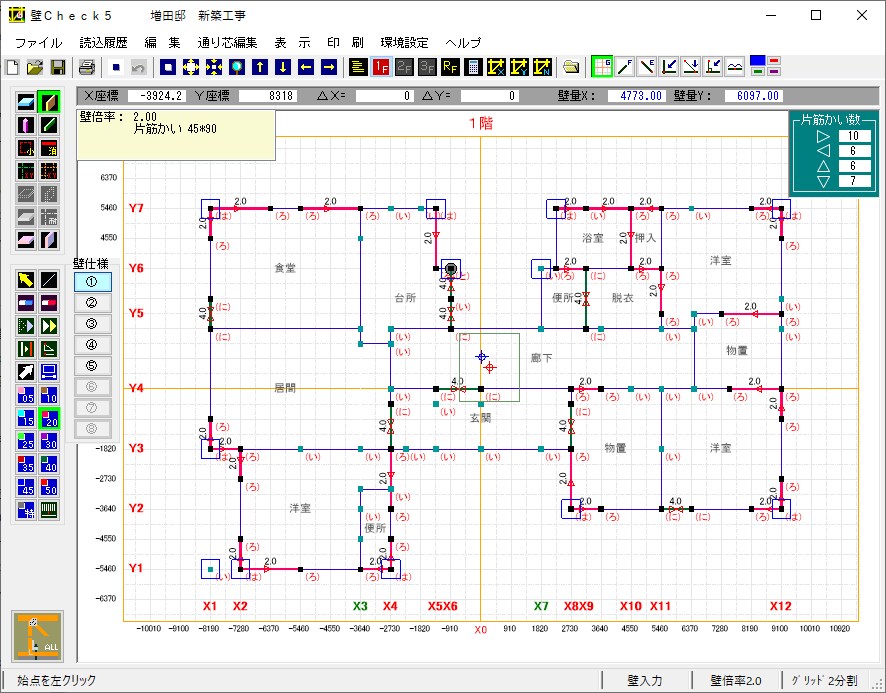
Task: Pan view right with the right arrow icon
Action: click(329, 68)
